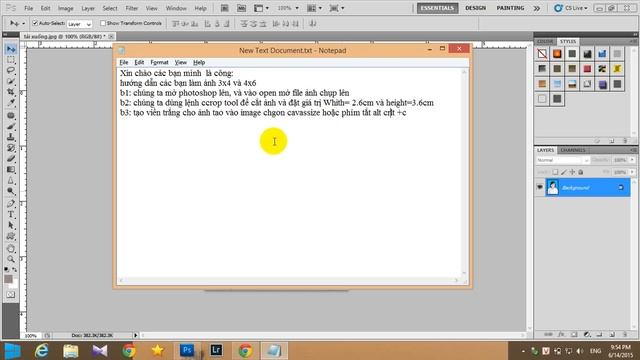The width and height of the screenshot is (640, 360).
Task: Select the Brush tool
Action: (x=11, y=126)
